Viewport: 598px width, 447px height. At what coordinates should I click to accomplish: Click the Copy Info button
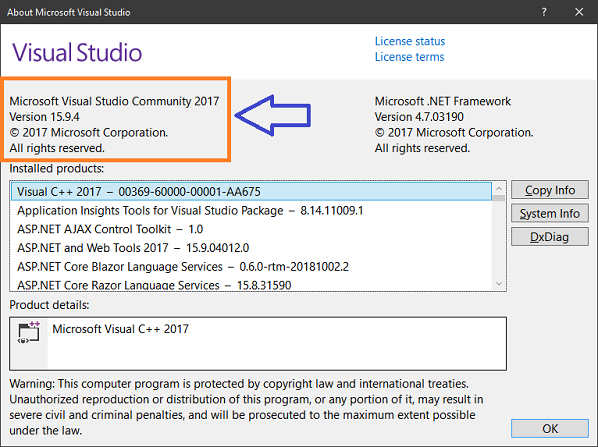(x=550, y=190)
